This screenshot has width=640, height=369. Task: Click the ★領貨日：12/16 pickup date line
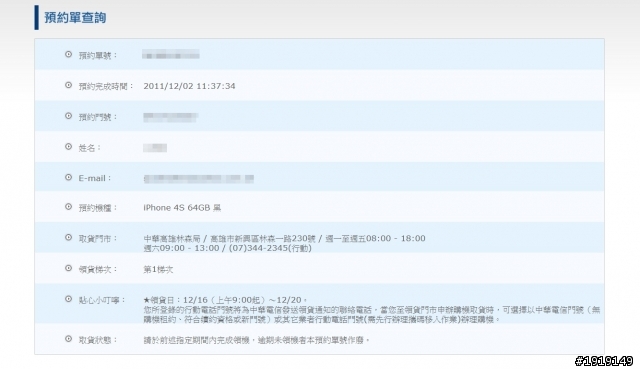(x=225, y=300)
